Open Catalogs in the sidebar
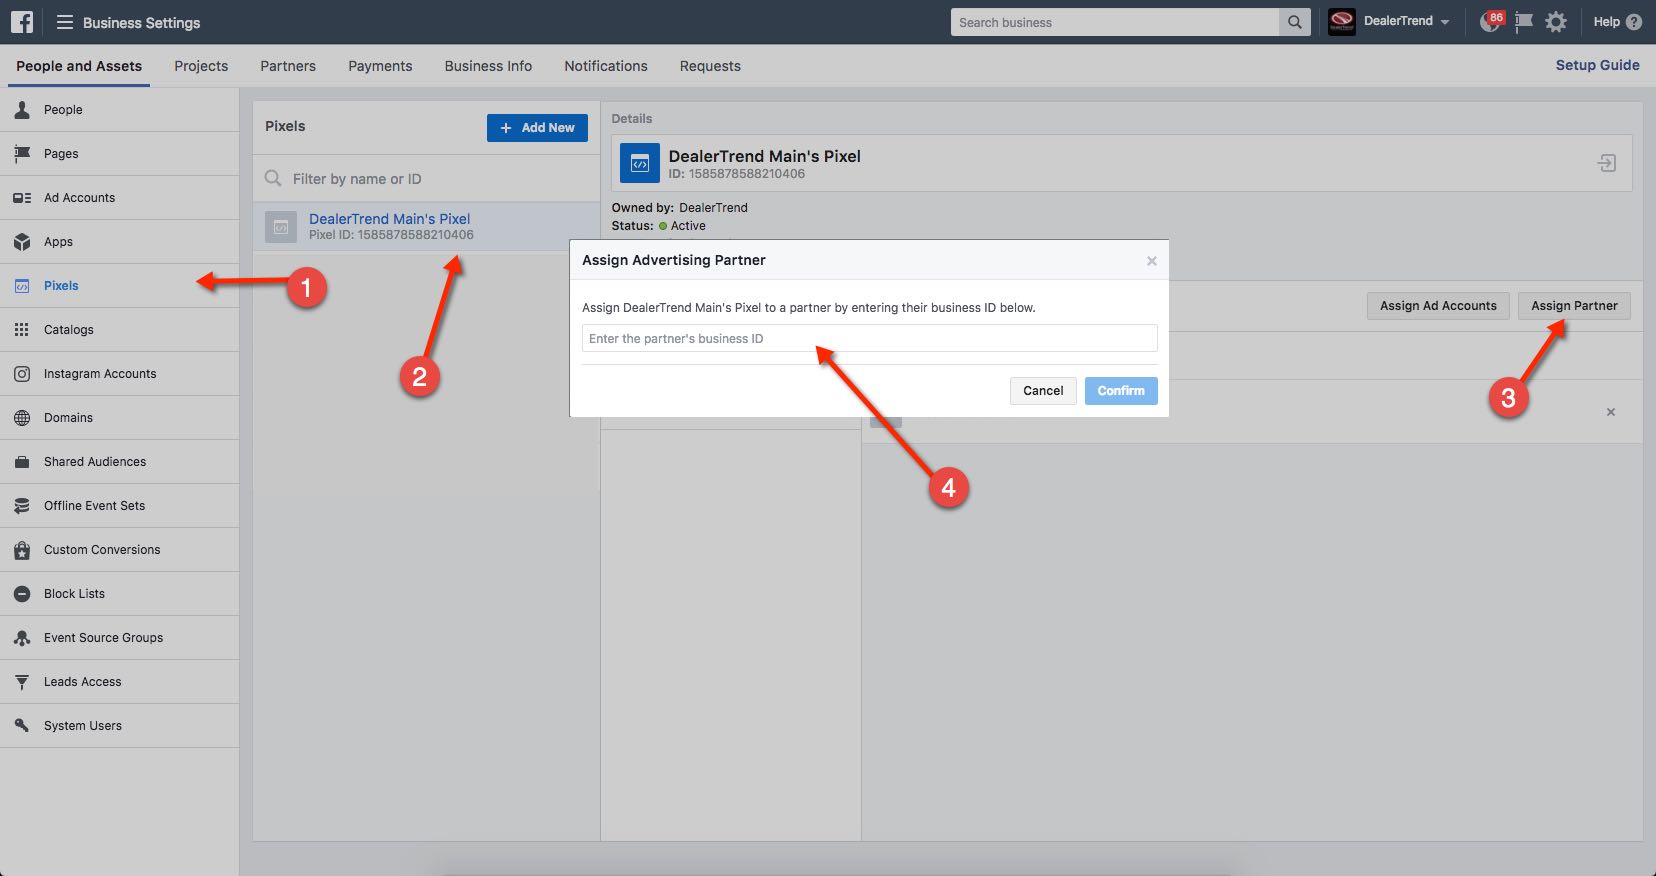Image resolution: width=1656 pixels, height=876 pixels. [119, 330]
